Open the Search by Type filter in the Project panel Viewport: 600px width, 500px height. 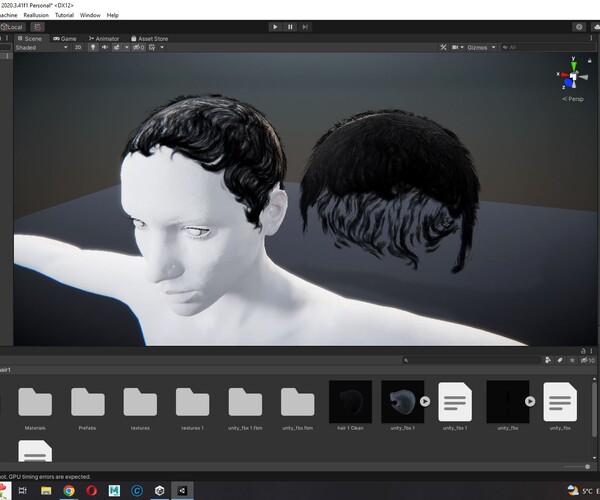pos(548,360)
